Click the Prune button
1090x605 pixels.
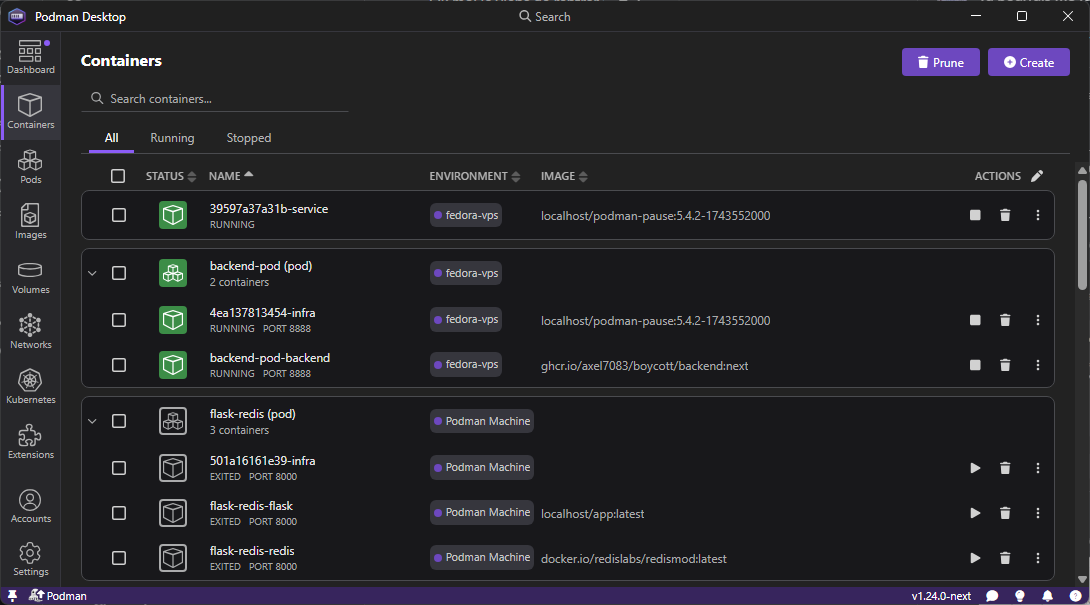[x=940, y=62]
